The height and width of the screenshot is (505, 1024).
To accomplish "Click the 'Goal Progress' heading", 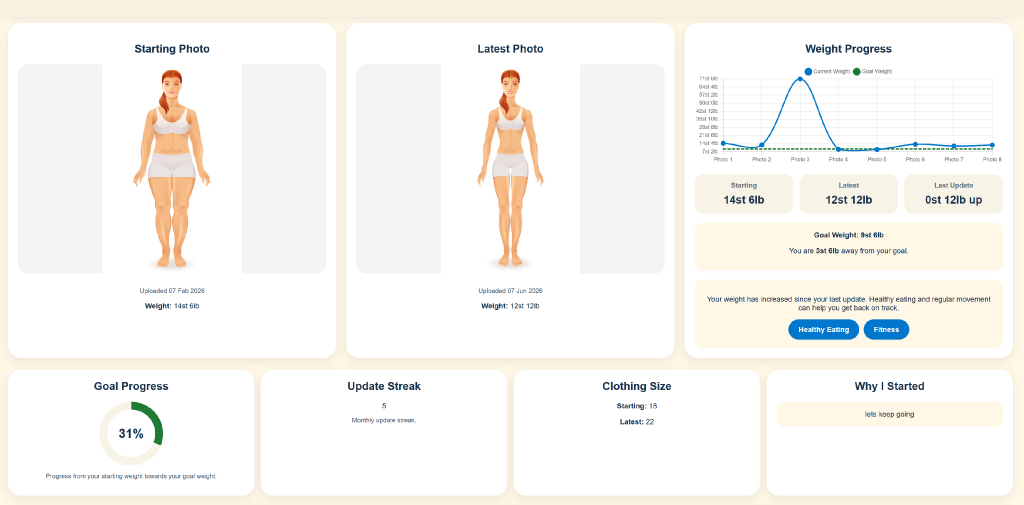I will point(131,386).
